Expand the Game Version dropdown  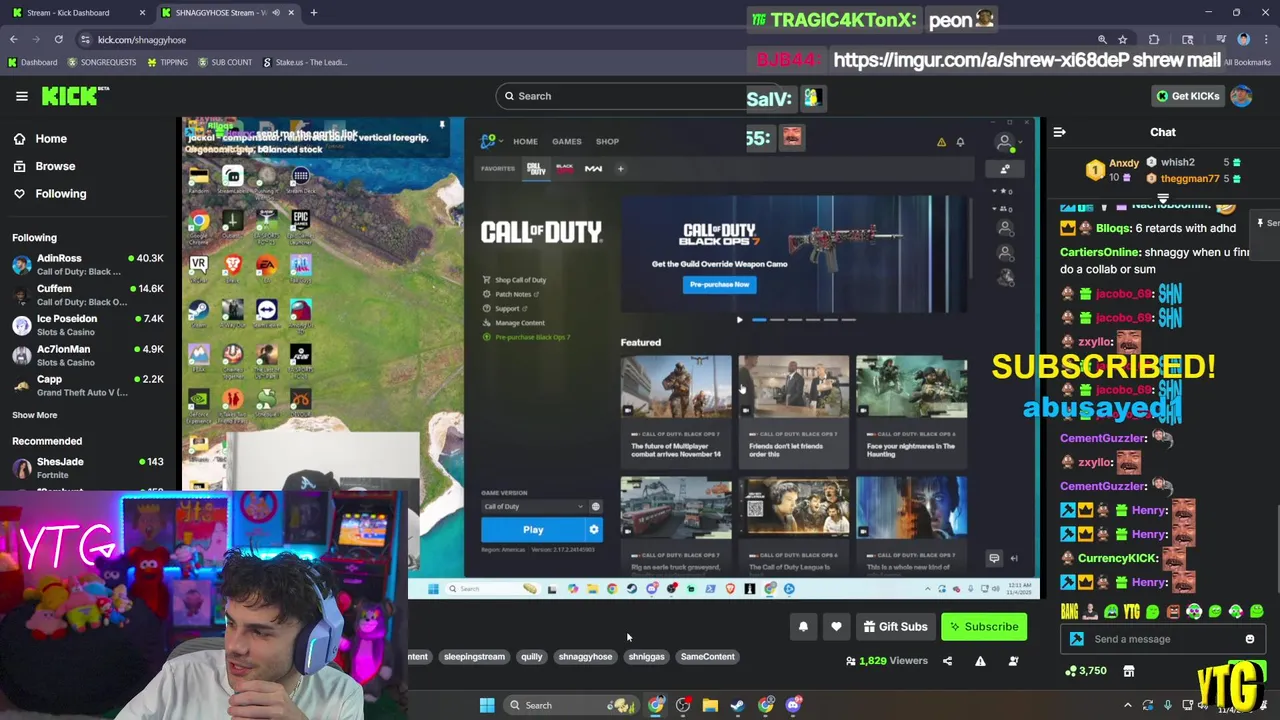(531, 506)
